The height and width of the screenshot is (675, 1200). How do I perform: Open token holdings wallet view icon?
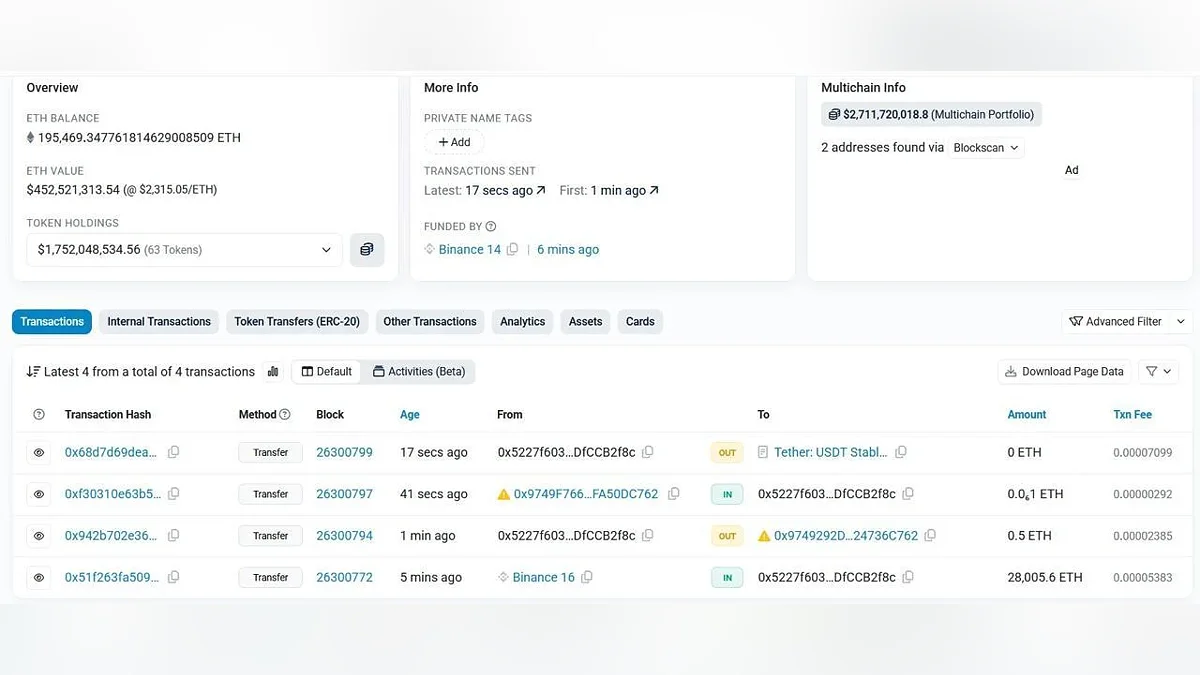[x=367, y=250]
